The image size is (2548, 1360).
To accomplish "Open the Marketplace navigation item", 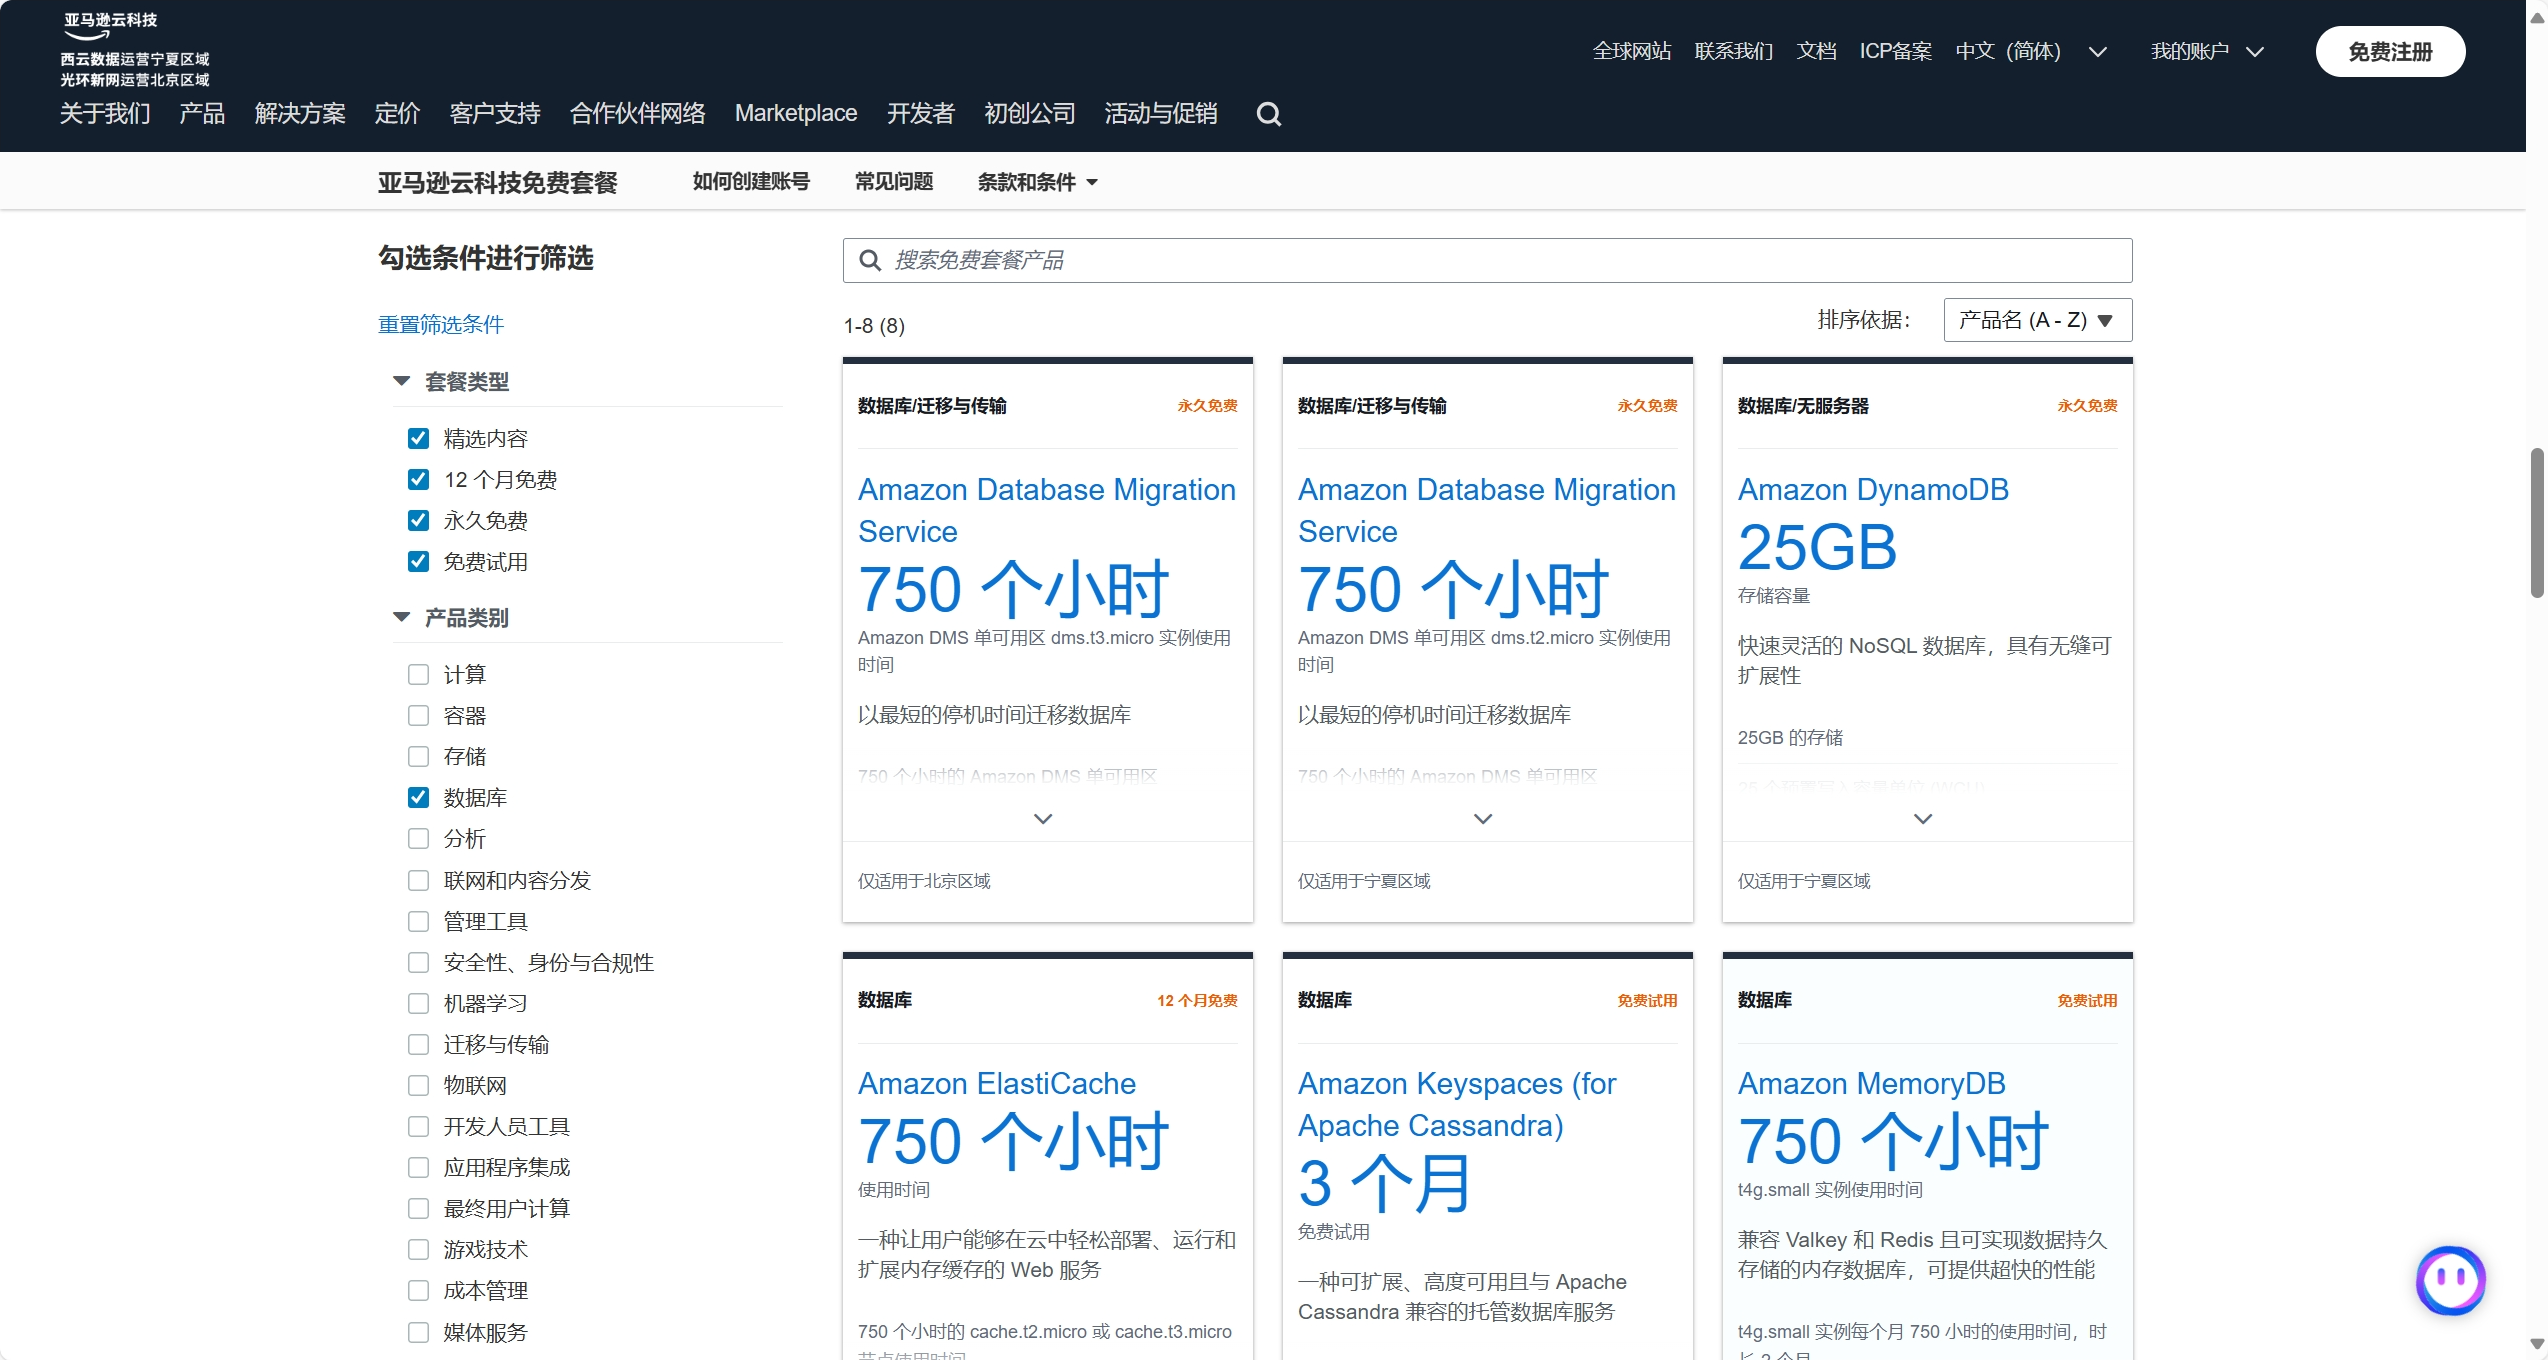I will click(795, 113).
